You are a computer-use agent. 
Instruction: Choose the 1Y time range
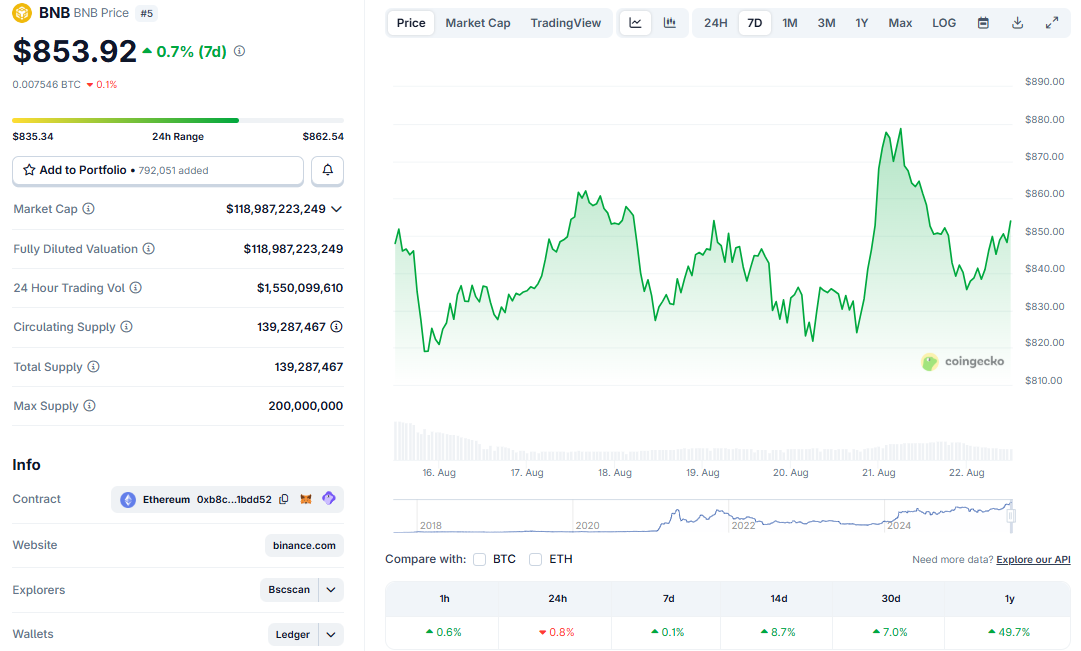tap(862, 23)
